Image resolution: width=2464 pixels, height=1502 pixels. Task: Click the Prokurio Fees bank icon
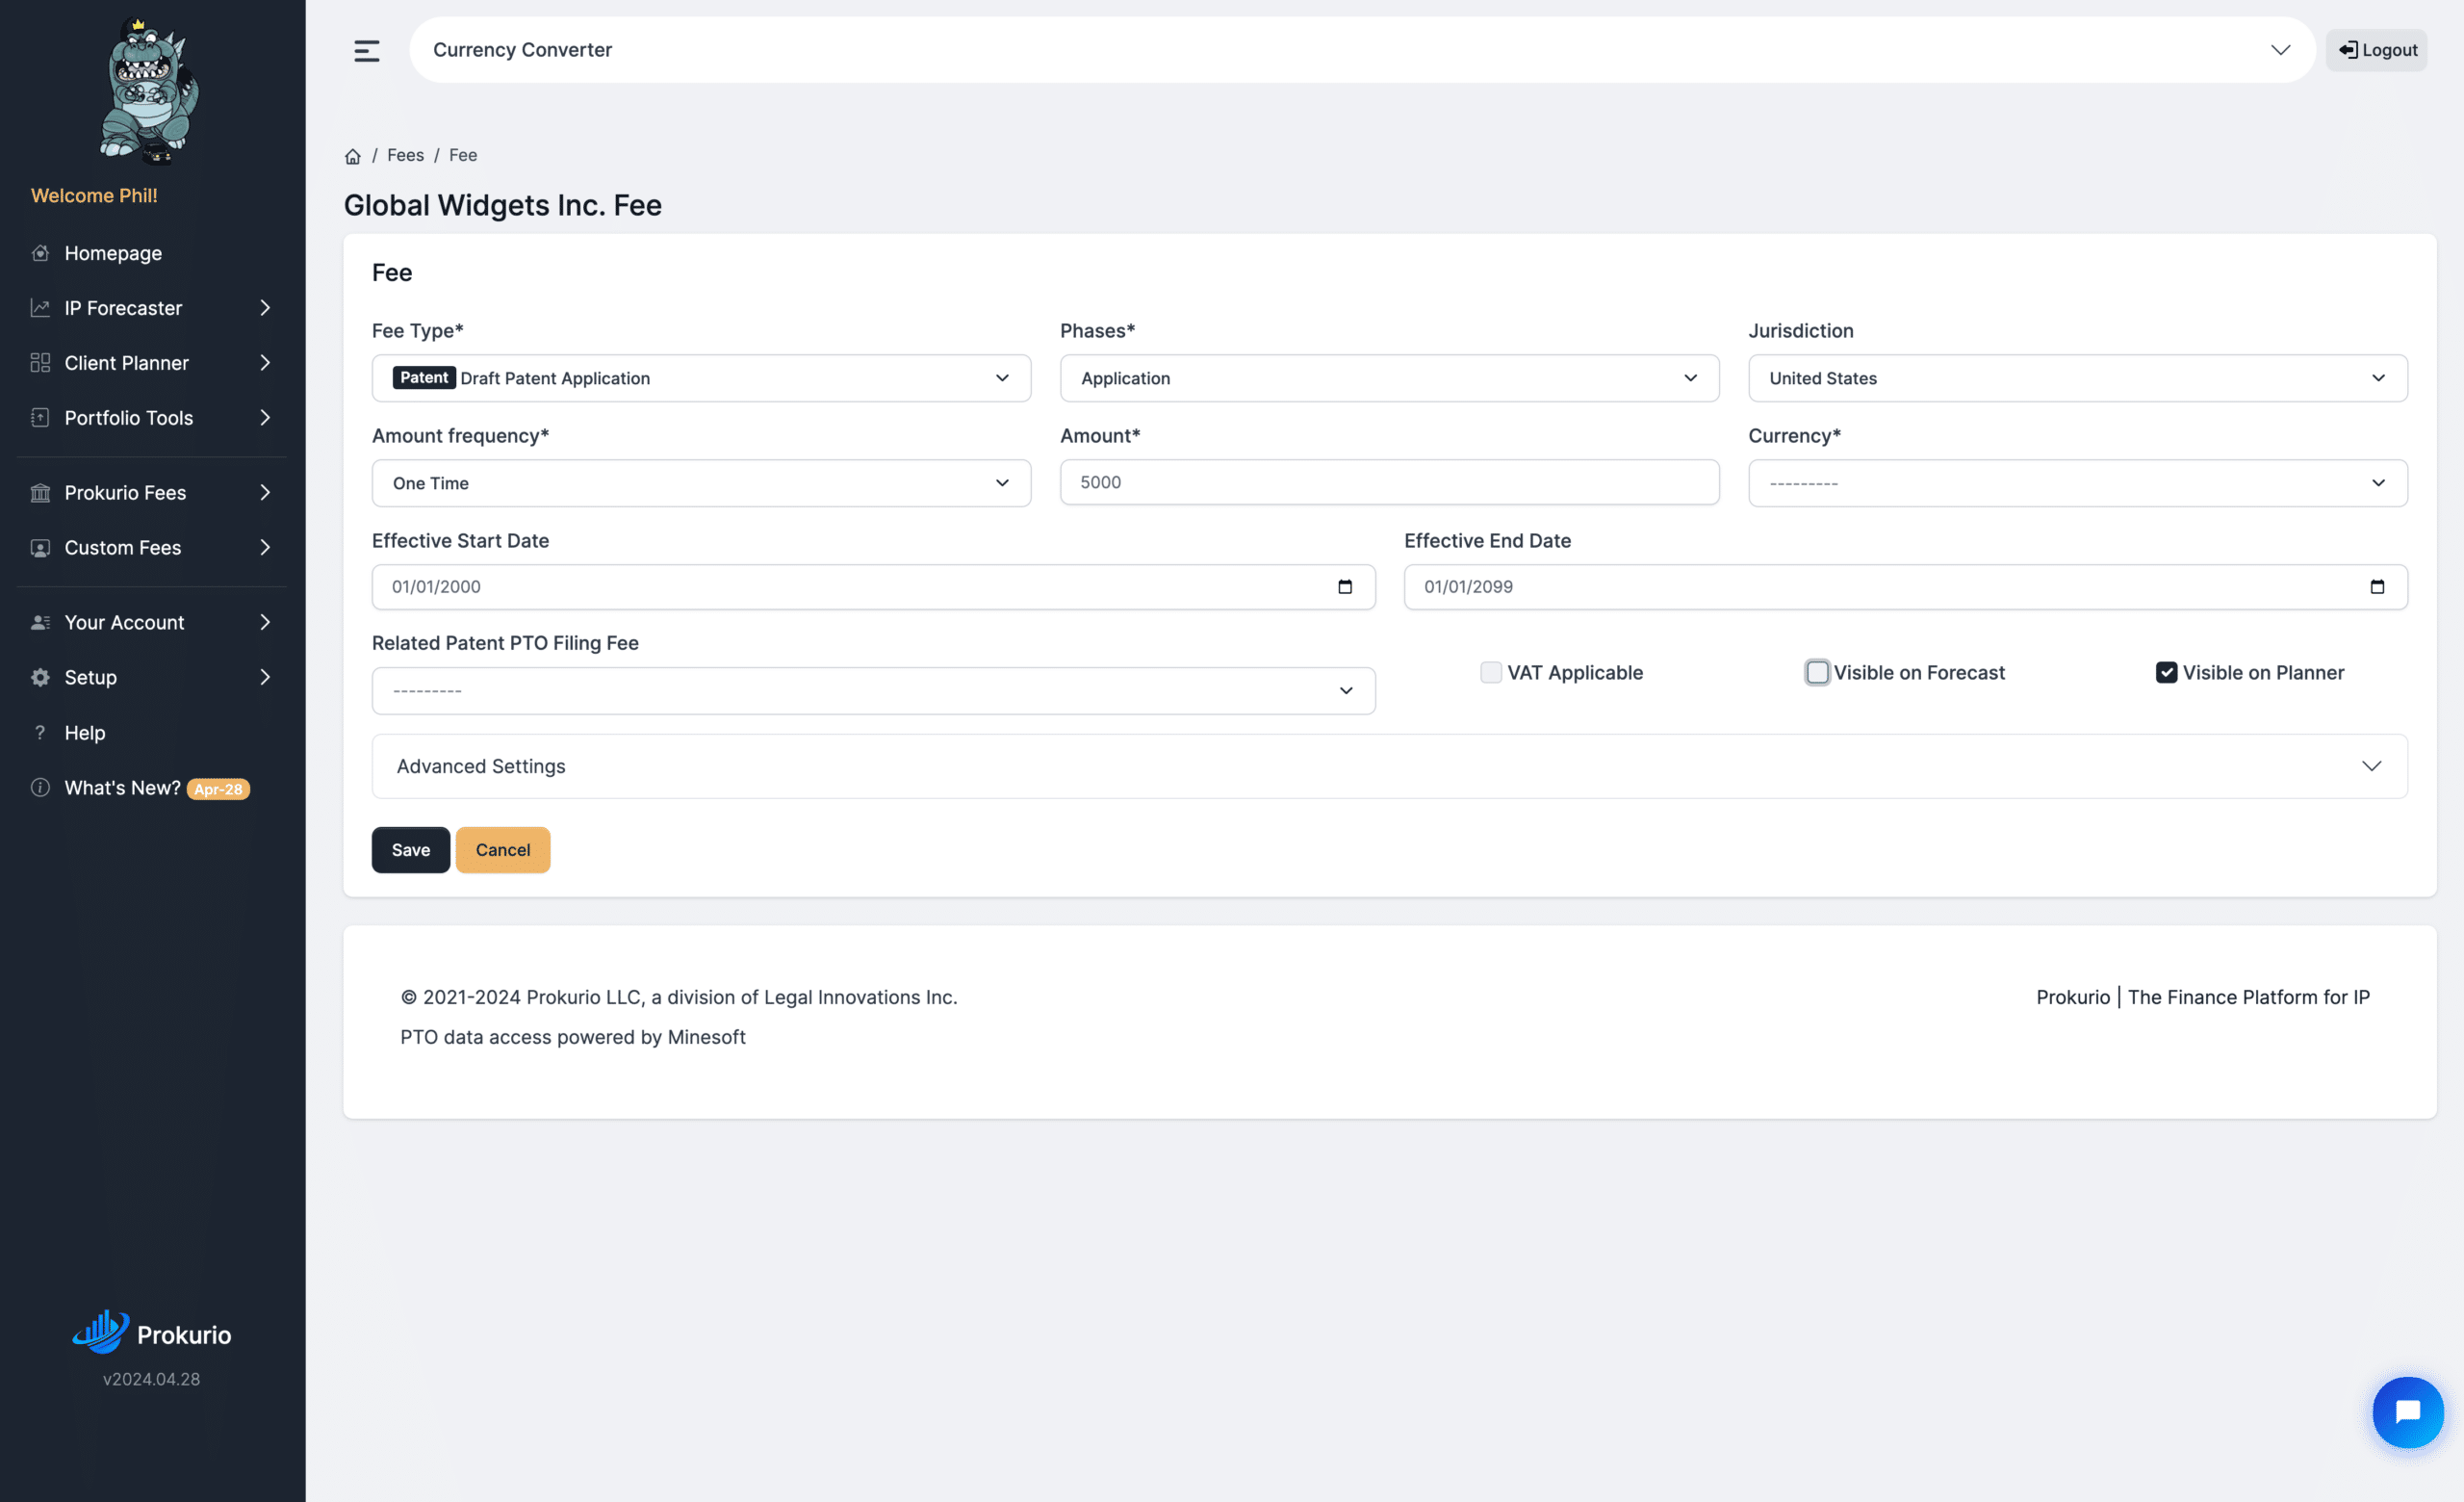tap(40, 493)
